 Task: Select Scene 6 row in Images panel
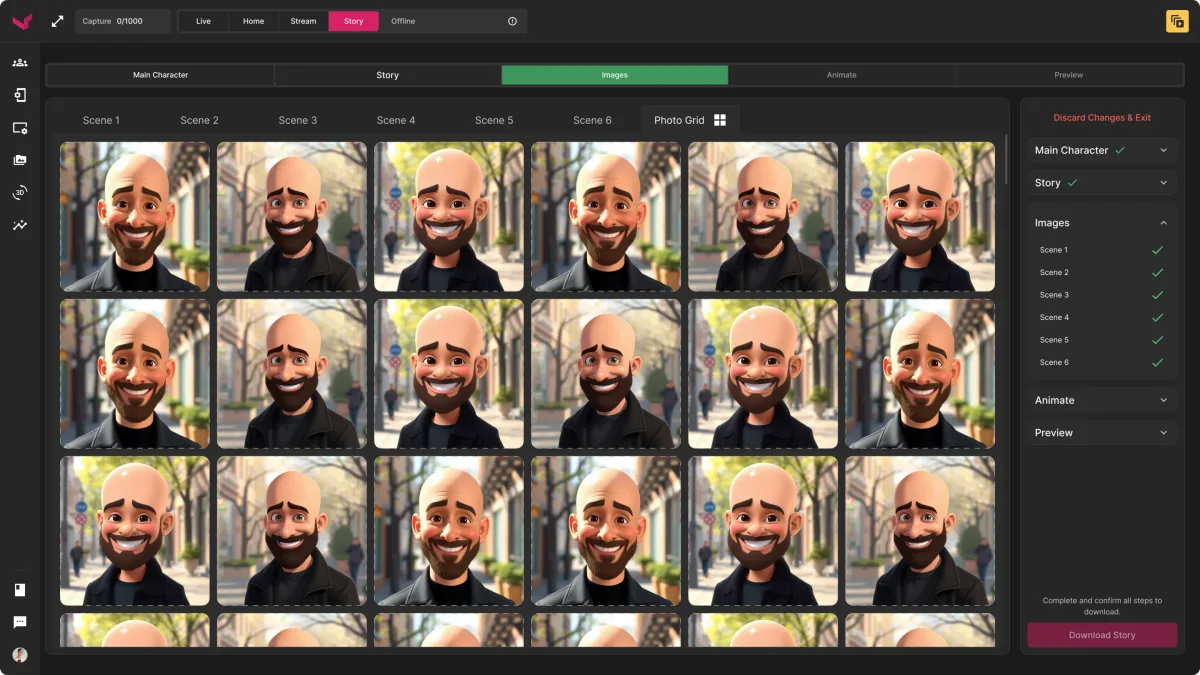[x=1101, y=362]
